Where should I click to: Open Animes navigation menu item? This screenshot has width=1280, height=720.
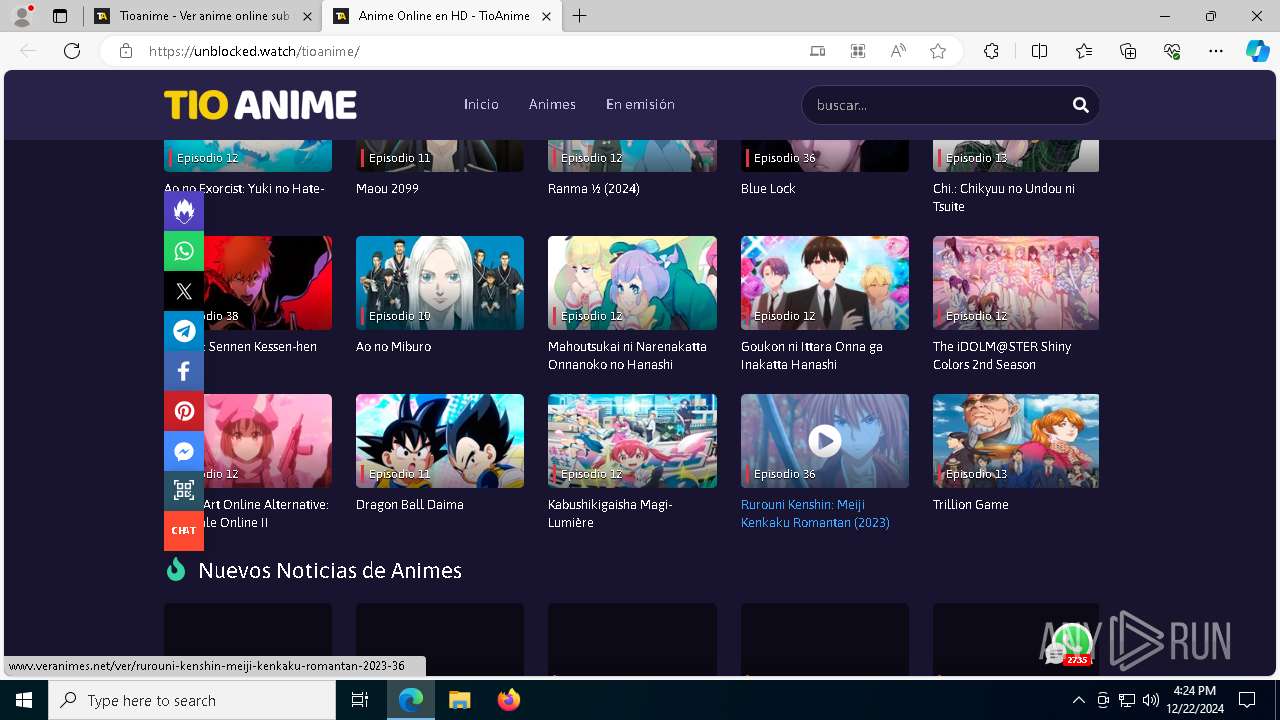coord(552,104)
